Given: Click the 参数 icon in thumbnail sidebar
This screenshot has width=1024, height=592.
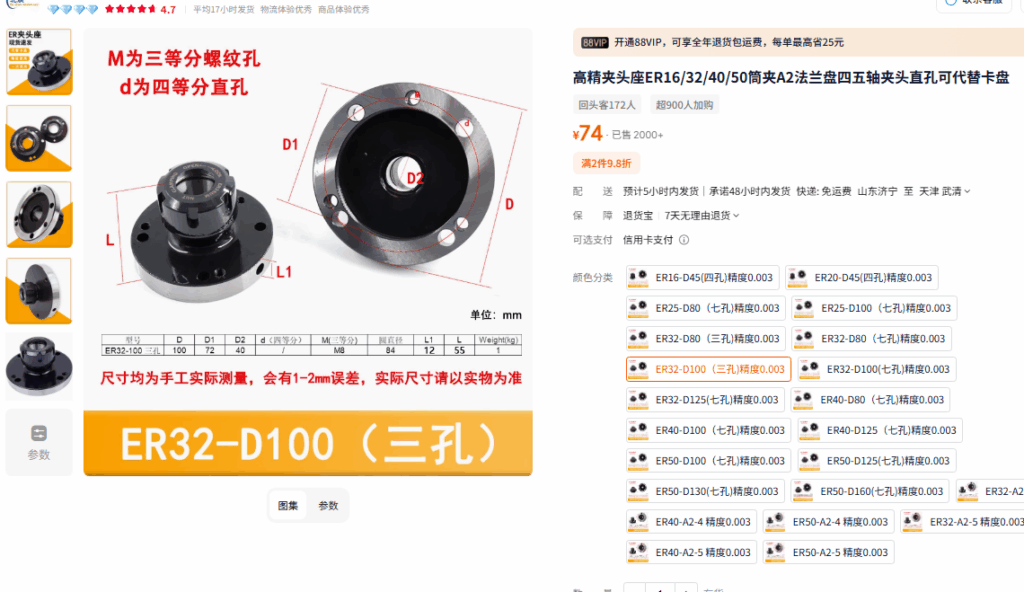Looking at the screenshot, I should coord(39,442).
